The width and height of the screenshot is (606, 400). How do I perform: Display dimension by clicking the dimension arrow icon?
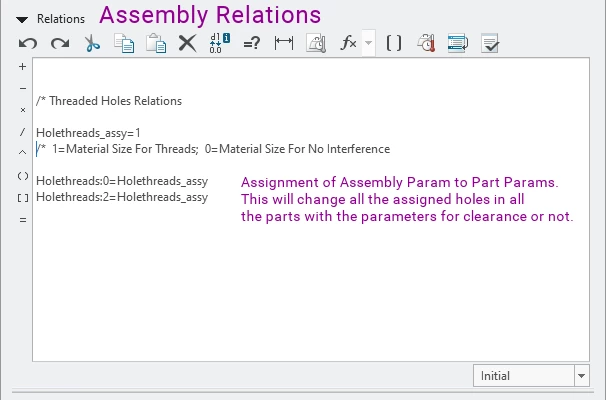click(x=284, y=43)
